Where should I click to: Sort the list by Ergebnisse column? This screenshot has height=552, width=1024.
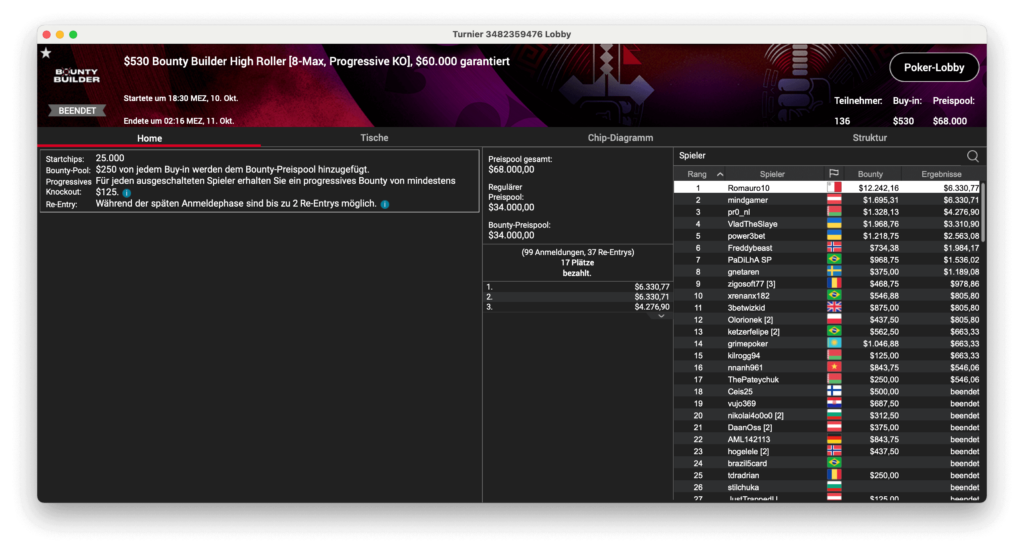941,174
